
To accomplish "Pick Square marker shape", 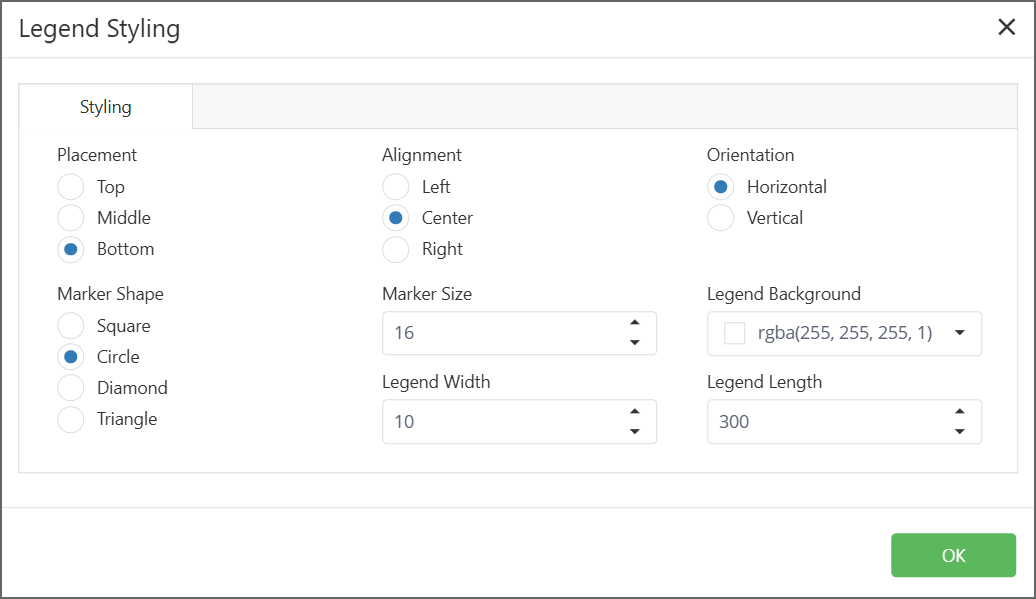I will coord(71,326).
